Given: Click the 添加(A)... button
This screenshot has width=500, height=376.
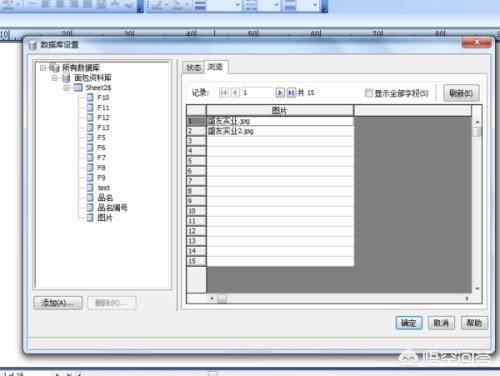Looking at the screenshot, I should (58, 303).
